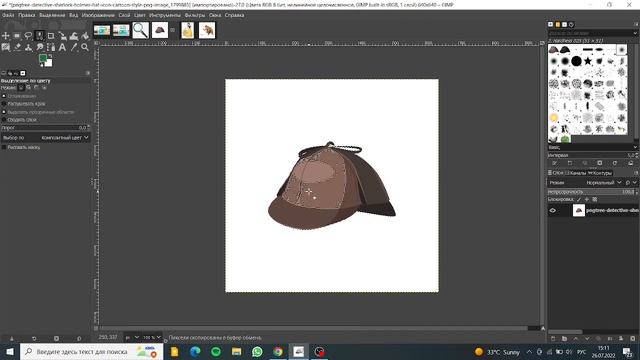The width and height of the screenshot is (640, 360).
Task: Select the Clone stamp tool
Action: point(28,47)
